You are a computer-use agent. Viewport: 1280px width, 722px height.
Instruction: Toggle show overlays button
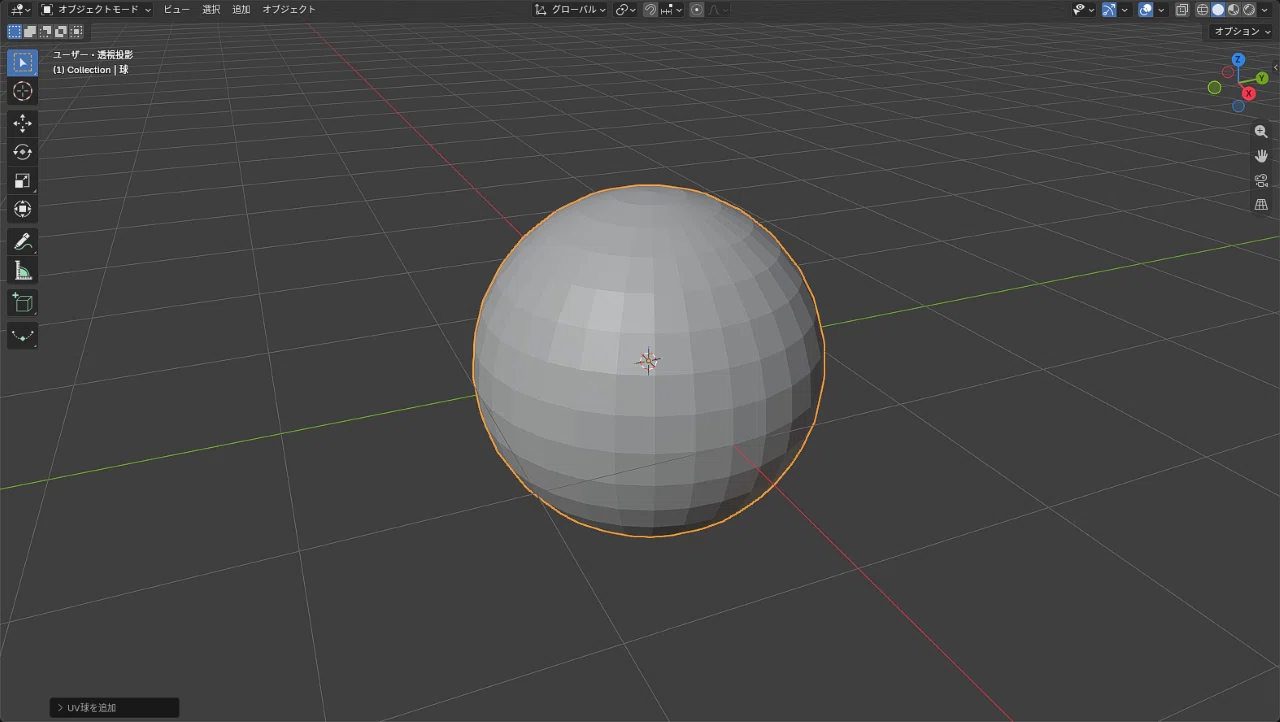pos(1146,9)
